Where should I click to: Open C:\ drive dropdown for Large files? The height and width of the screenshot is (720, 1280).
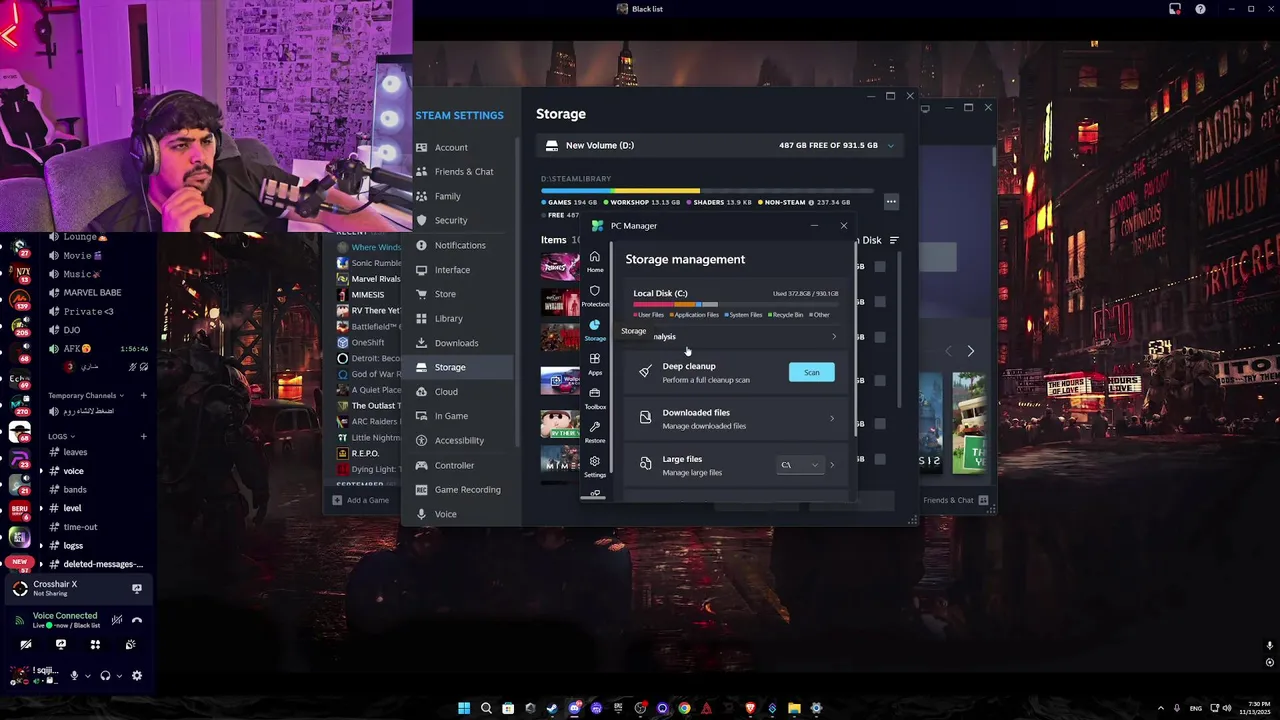click(x=800, y=465)
